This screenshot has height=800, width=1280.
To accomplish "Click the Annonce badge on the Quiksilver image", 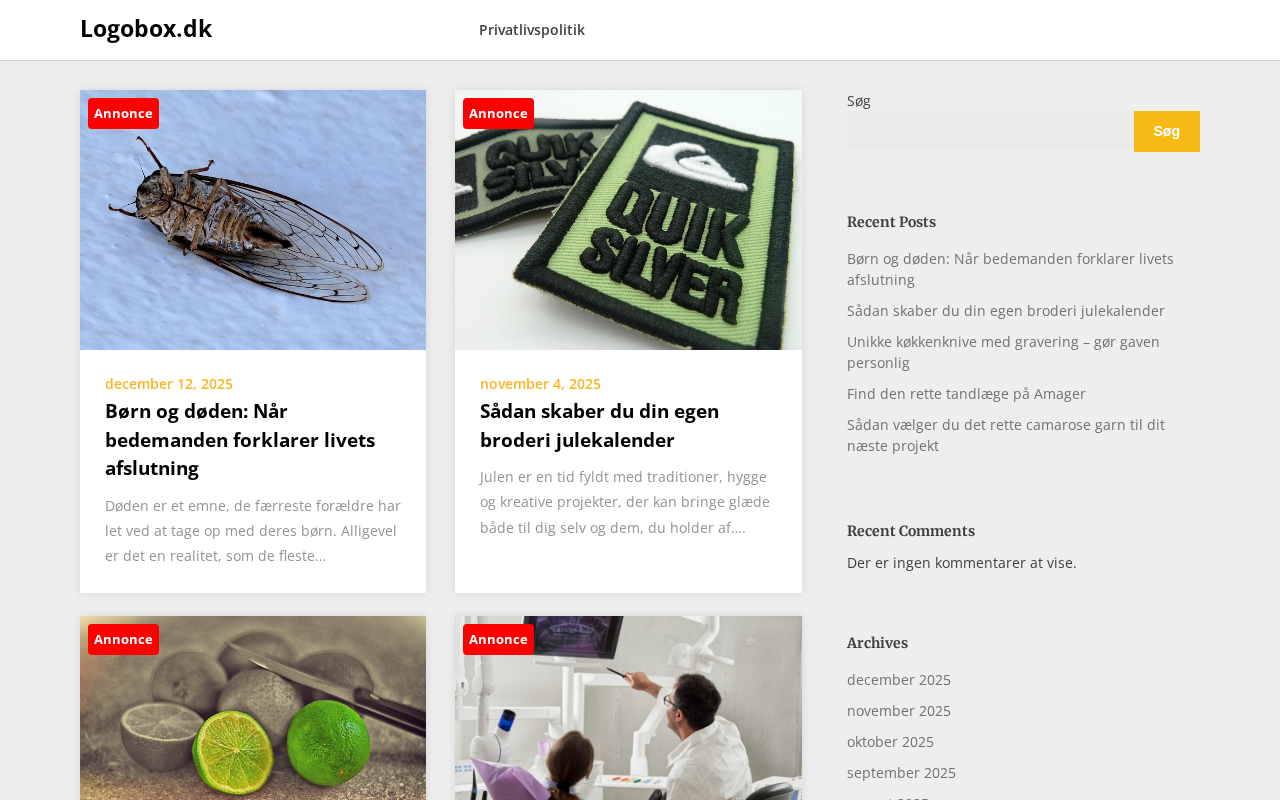I will pos(498,113).
